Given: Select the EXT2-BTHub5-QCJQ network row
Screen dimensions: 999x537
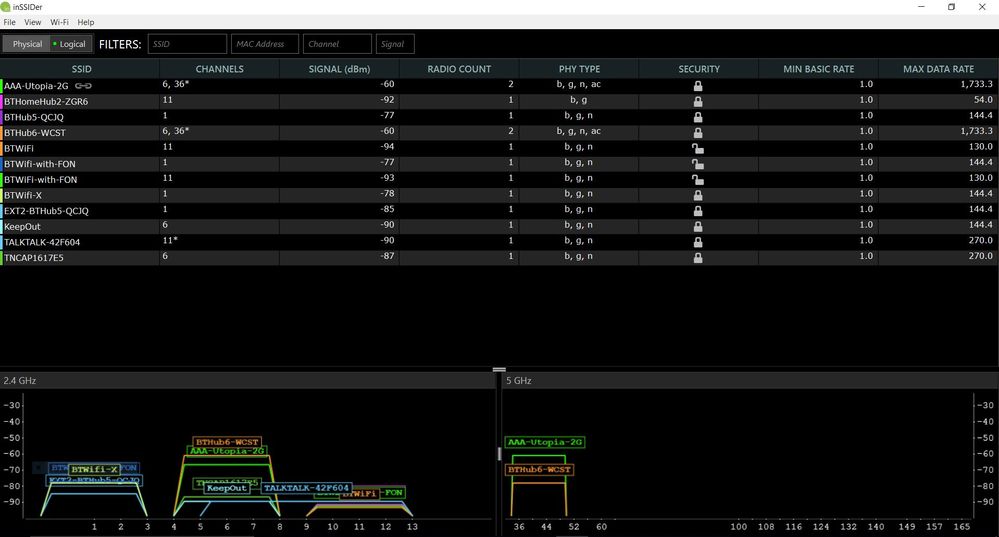Looking at the screenshot, I should (500, 210).
